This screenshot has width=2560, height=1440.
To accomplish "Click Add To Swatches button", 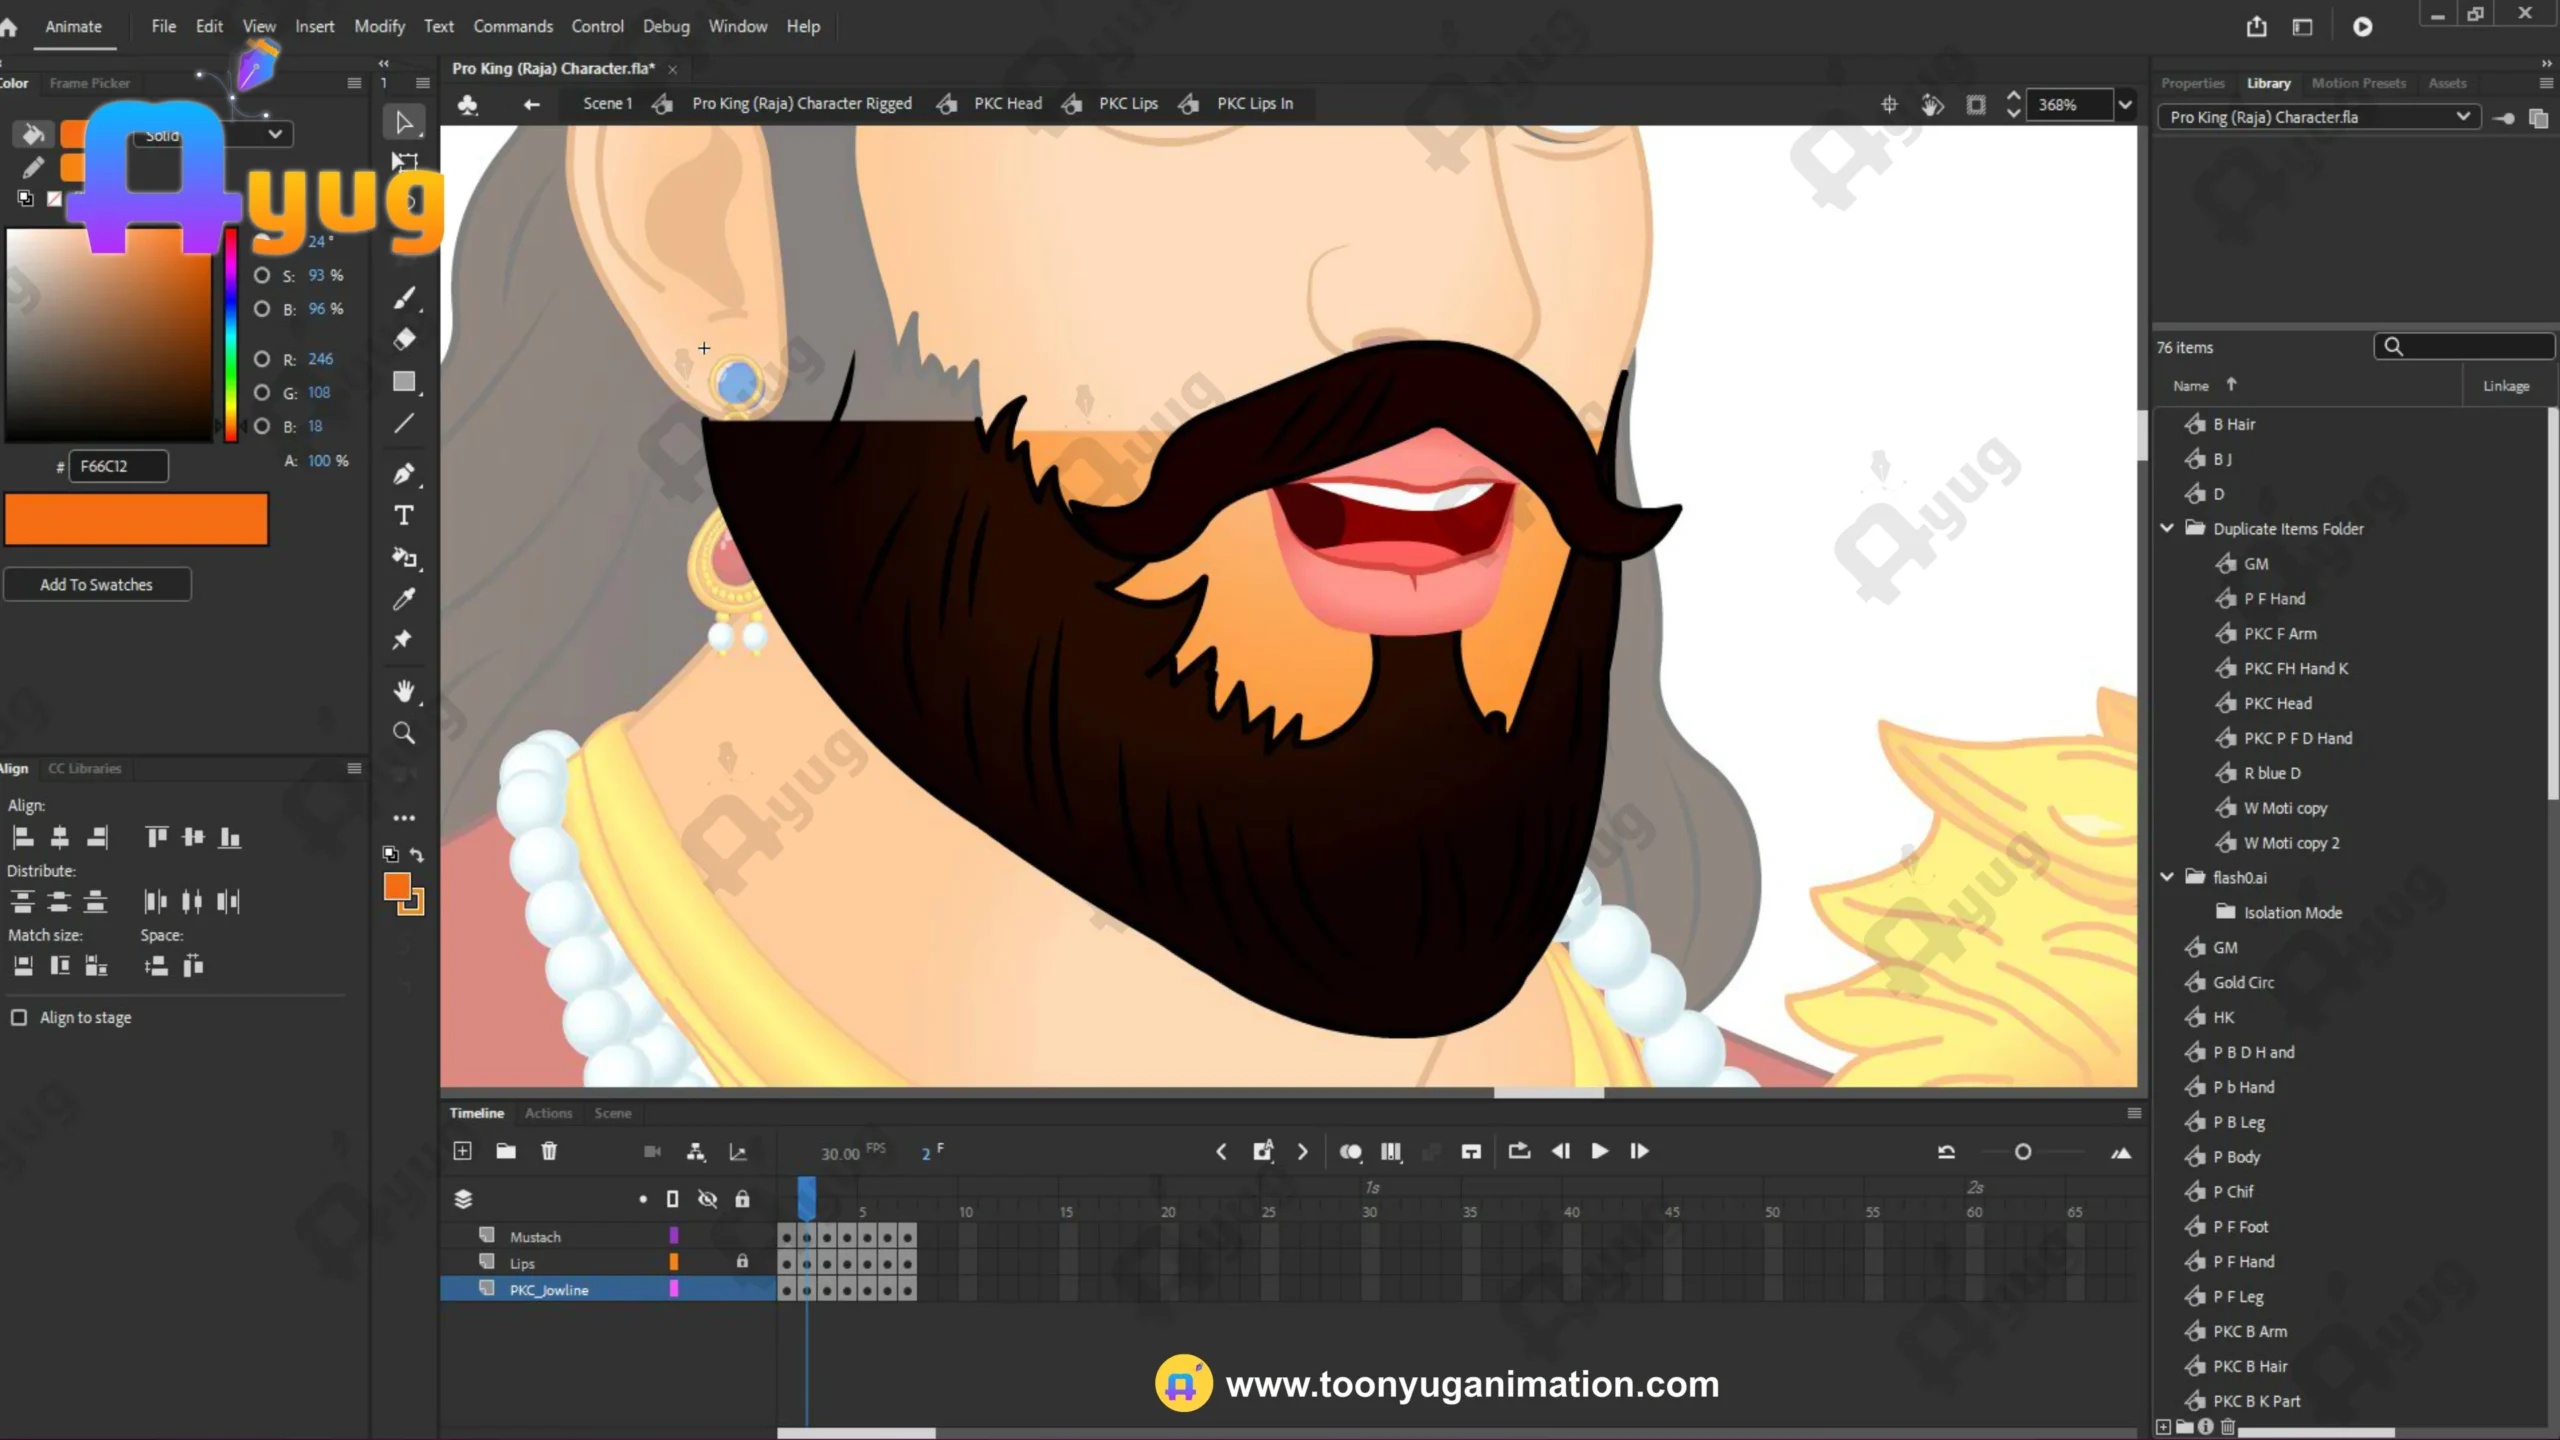I will click(97, 584).
